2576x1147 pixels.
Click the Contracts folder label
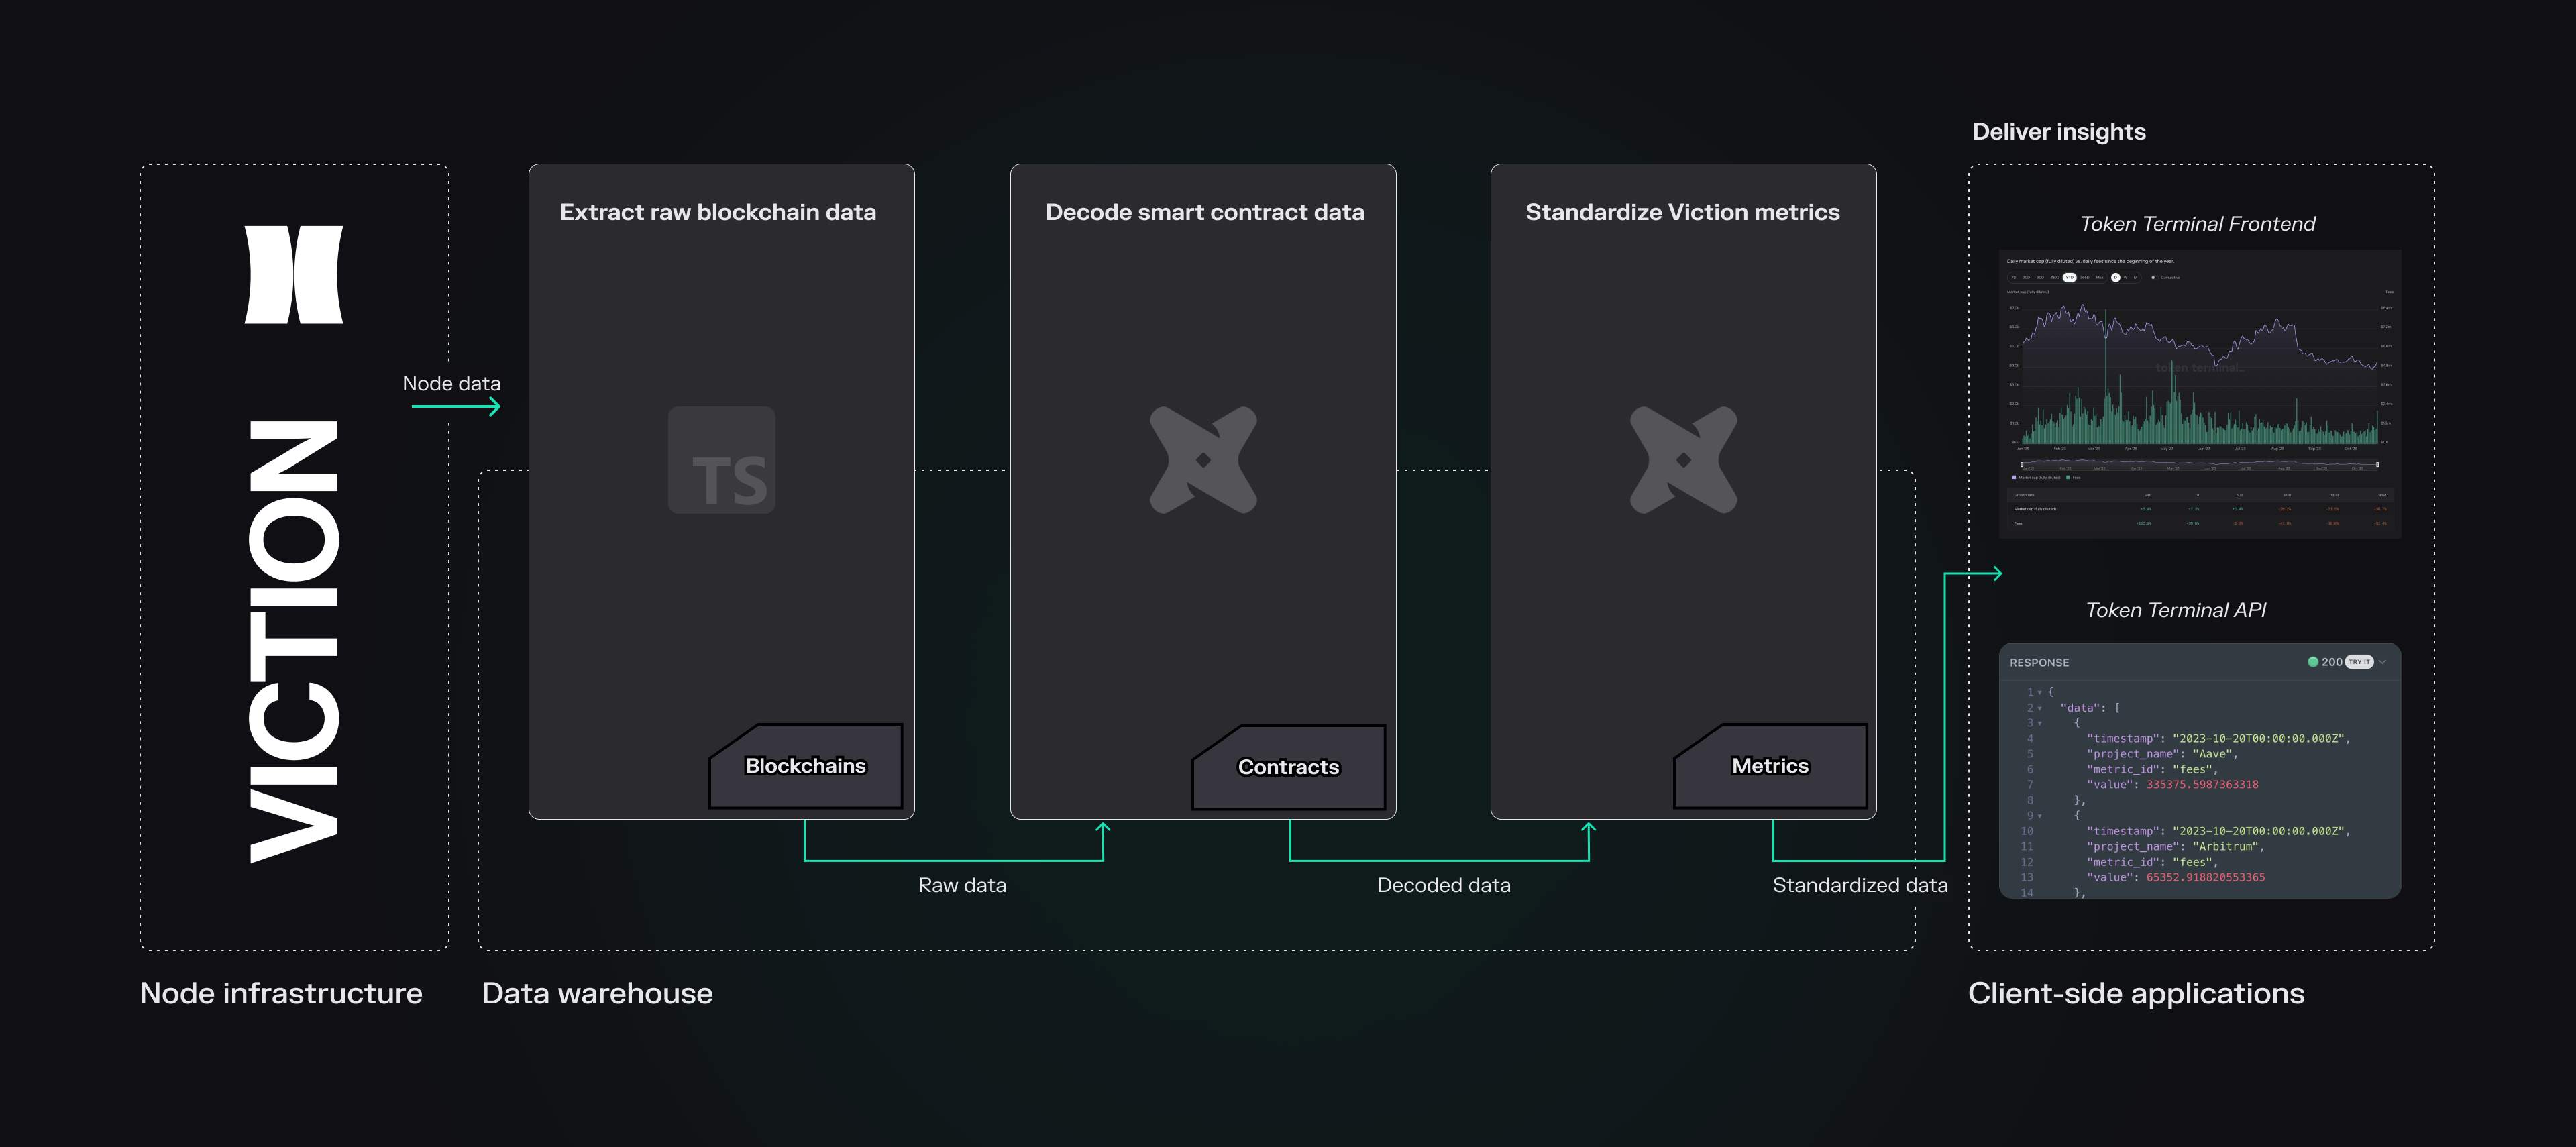(1288, 767)
